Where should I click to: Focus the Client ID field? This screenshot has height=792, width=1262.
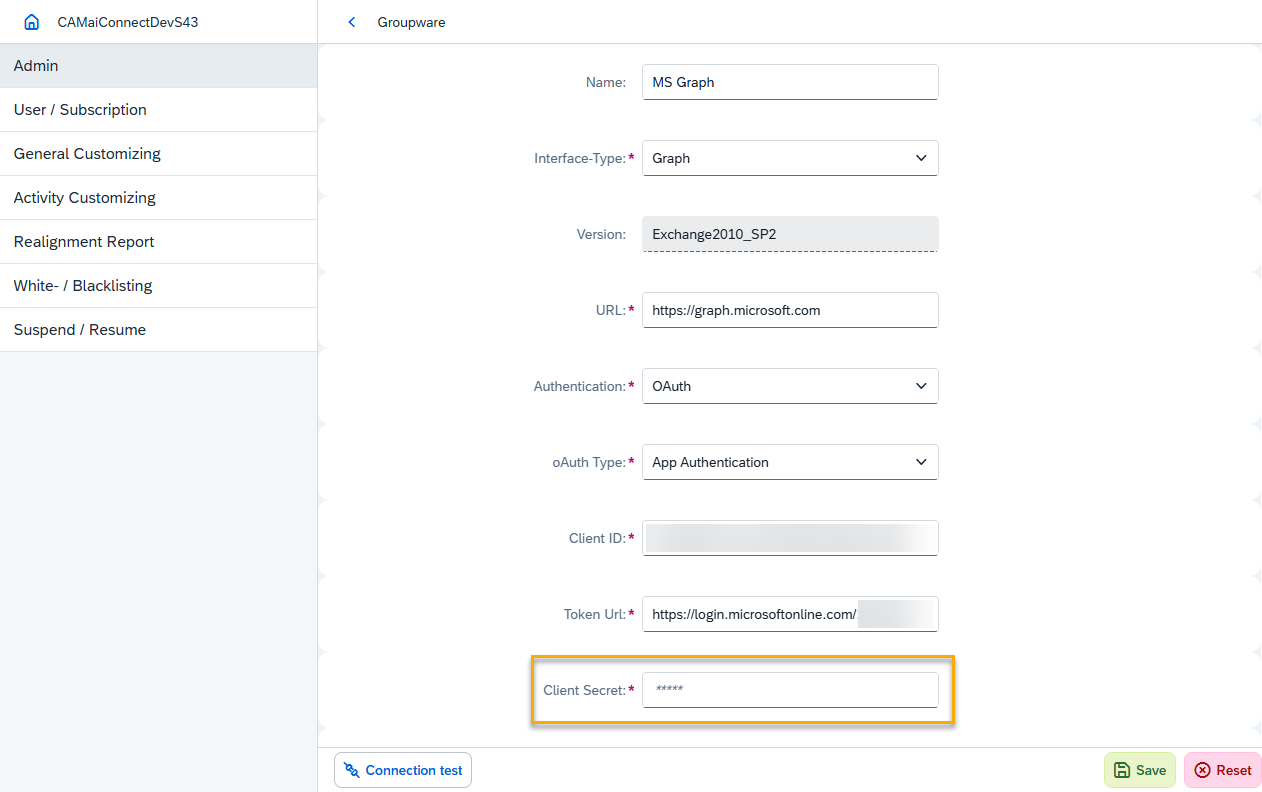coord(790,538)
